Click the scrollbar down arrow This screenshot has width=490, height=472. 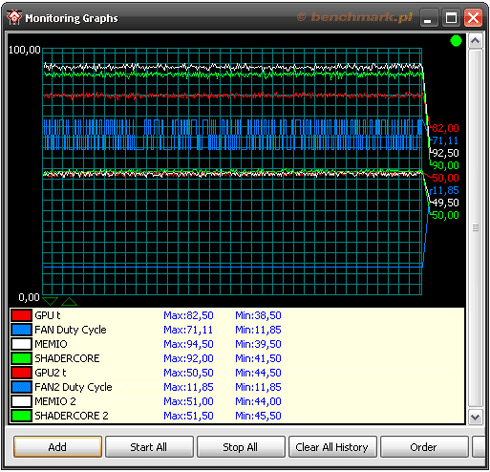(x=475, y=417)
